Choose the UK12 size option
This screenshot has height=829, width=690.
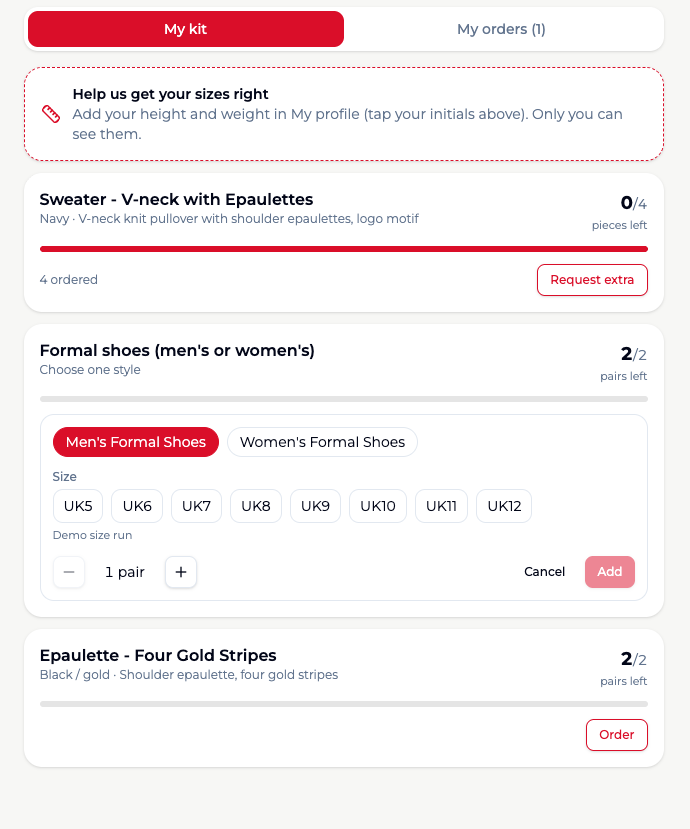504,506
